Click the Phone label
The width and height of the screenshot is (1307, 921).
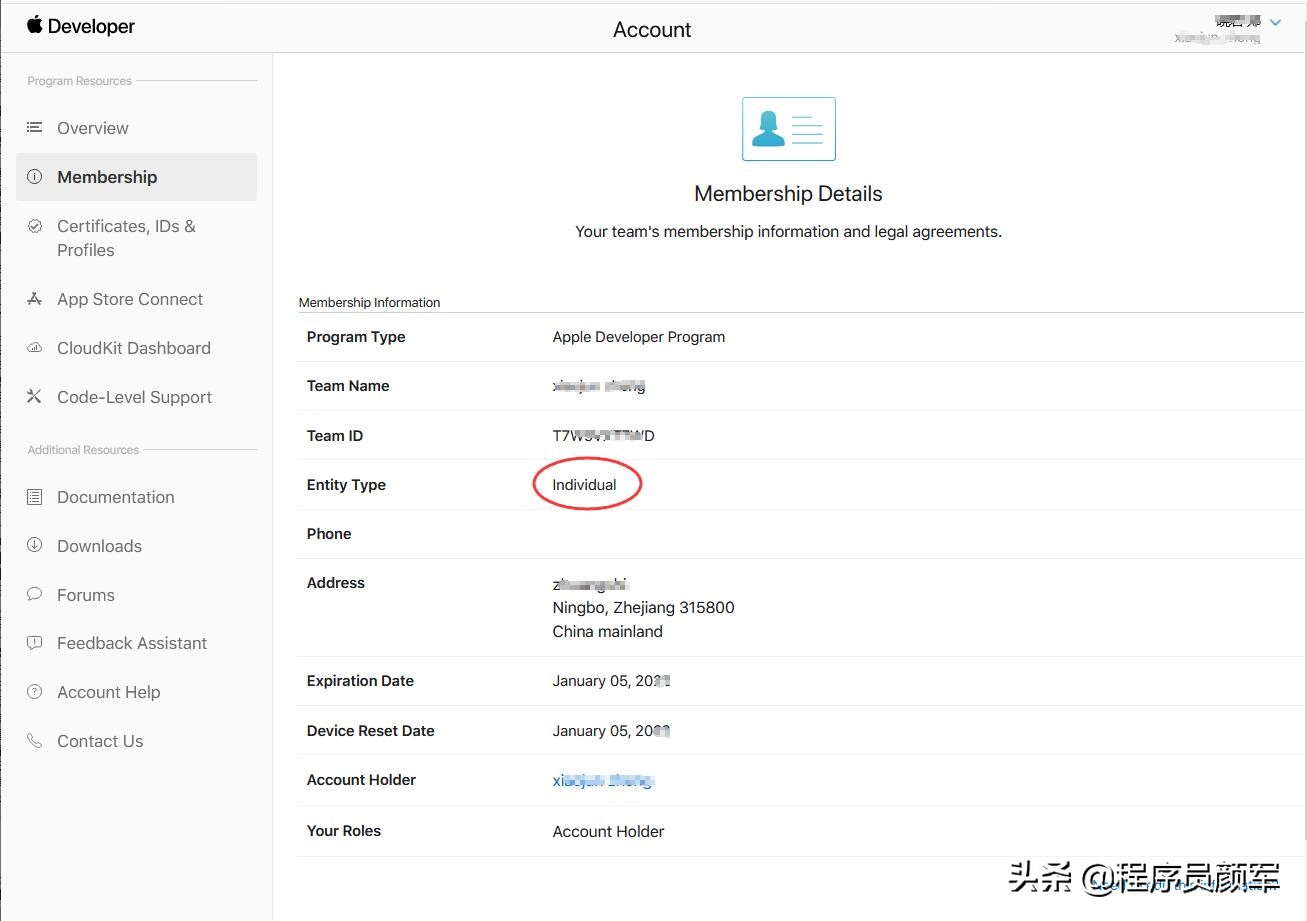tap(329, 534)
